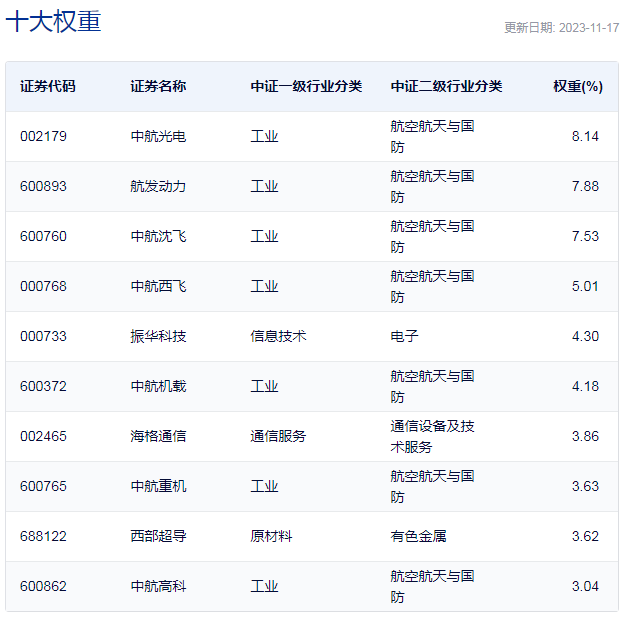625x622 pixels.
Task: Click the 中证二级行业分类 column header
Action: pos(446,86)
